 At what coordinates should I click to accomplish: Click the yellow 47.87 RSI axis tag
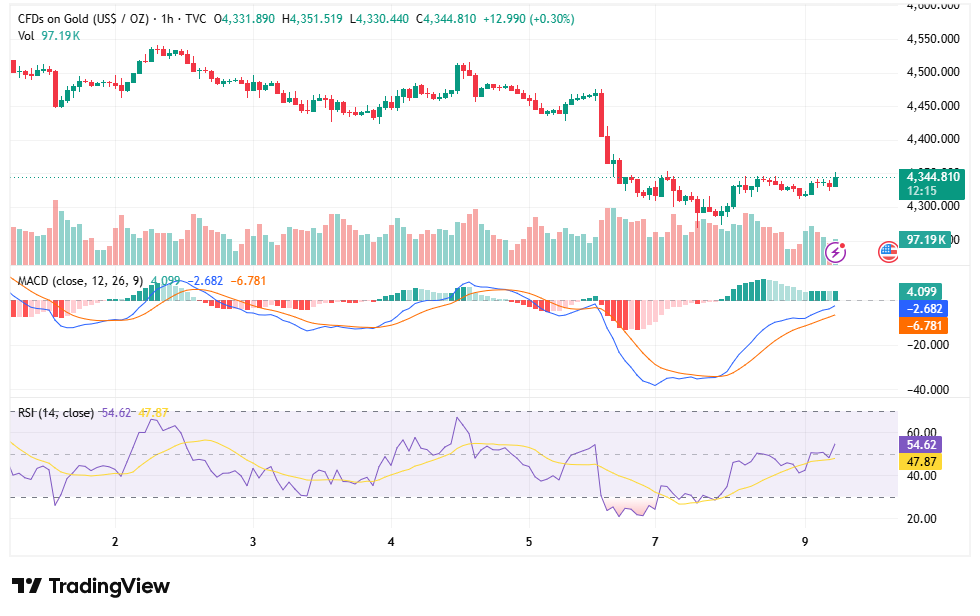[x=921, y=462]
